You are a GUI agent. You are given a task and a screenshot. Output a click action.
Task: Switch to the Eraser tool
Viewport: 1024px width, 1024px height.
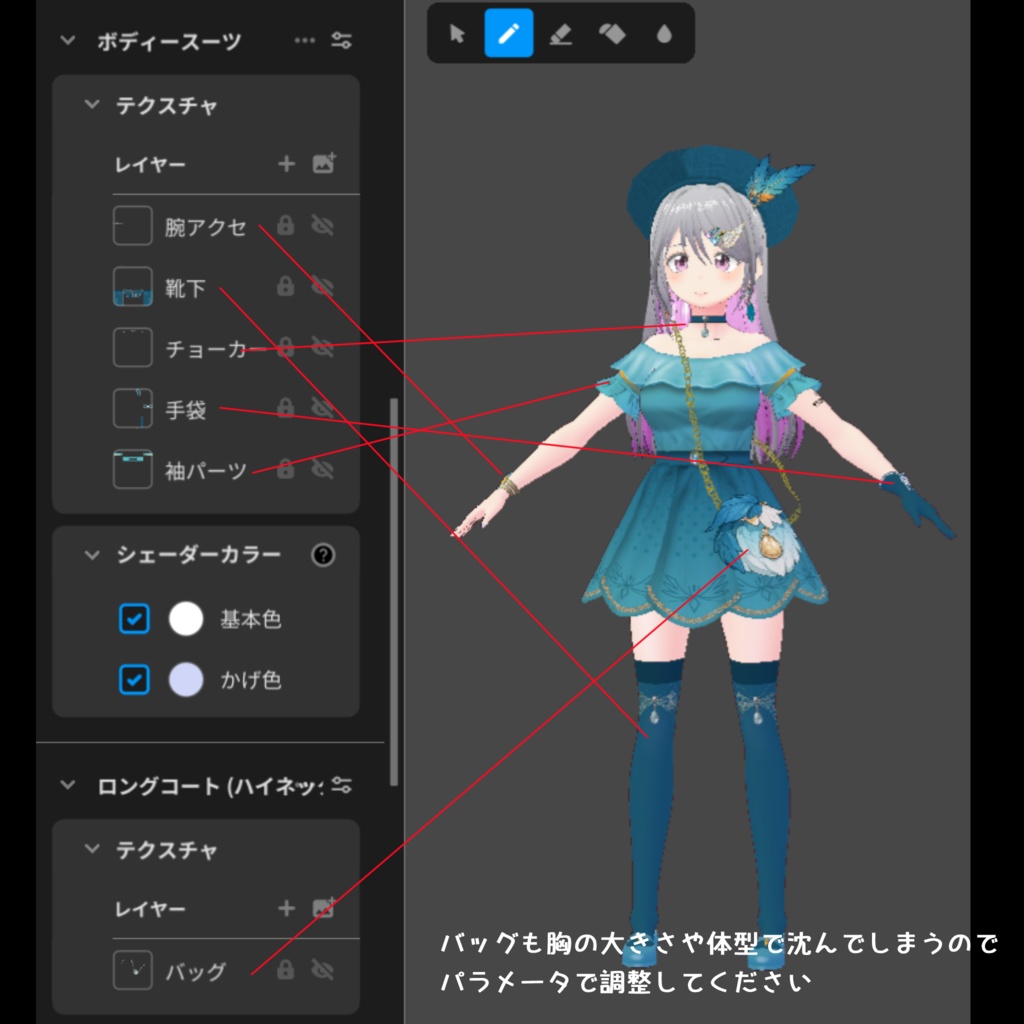[562, 33]
